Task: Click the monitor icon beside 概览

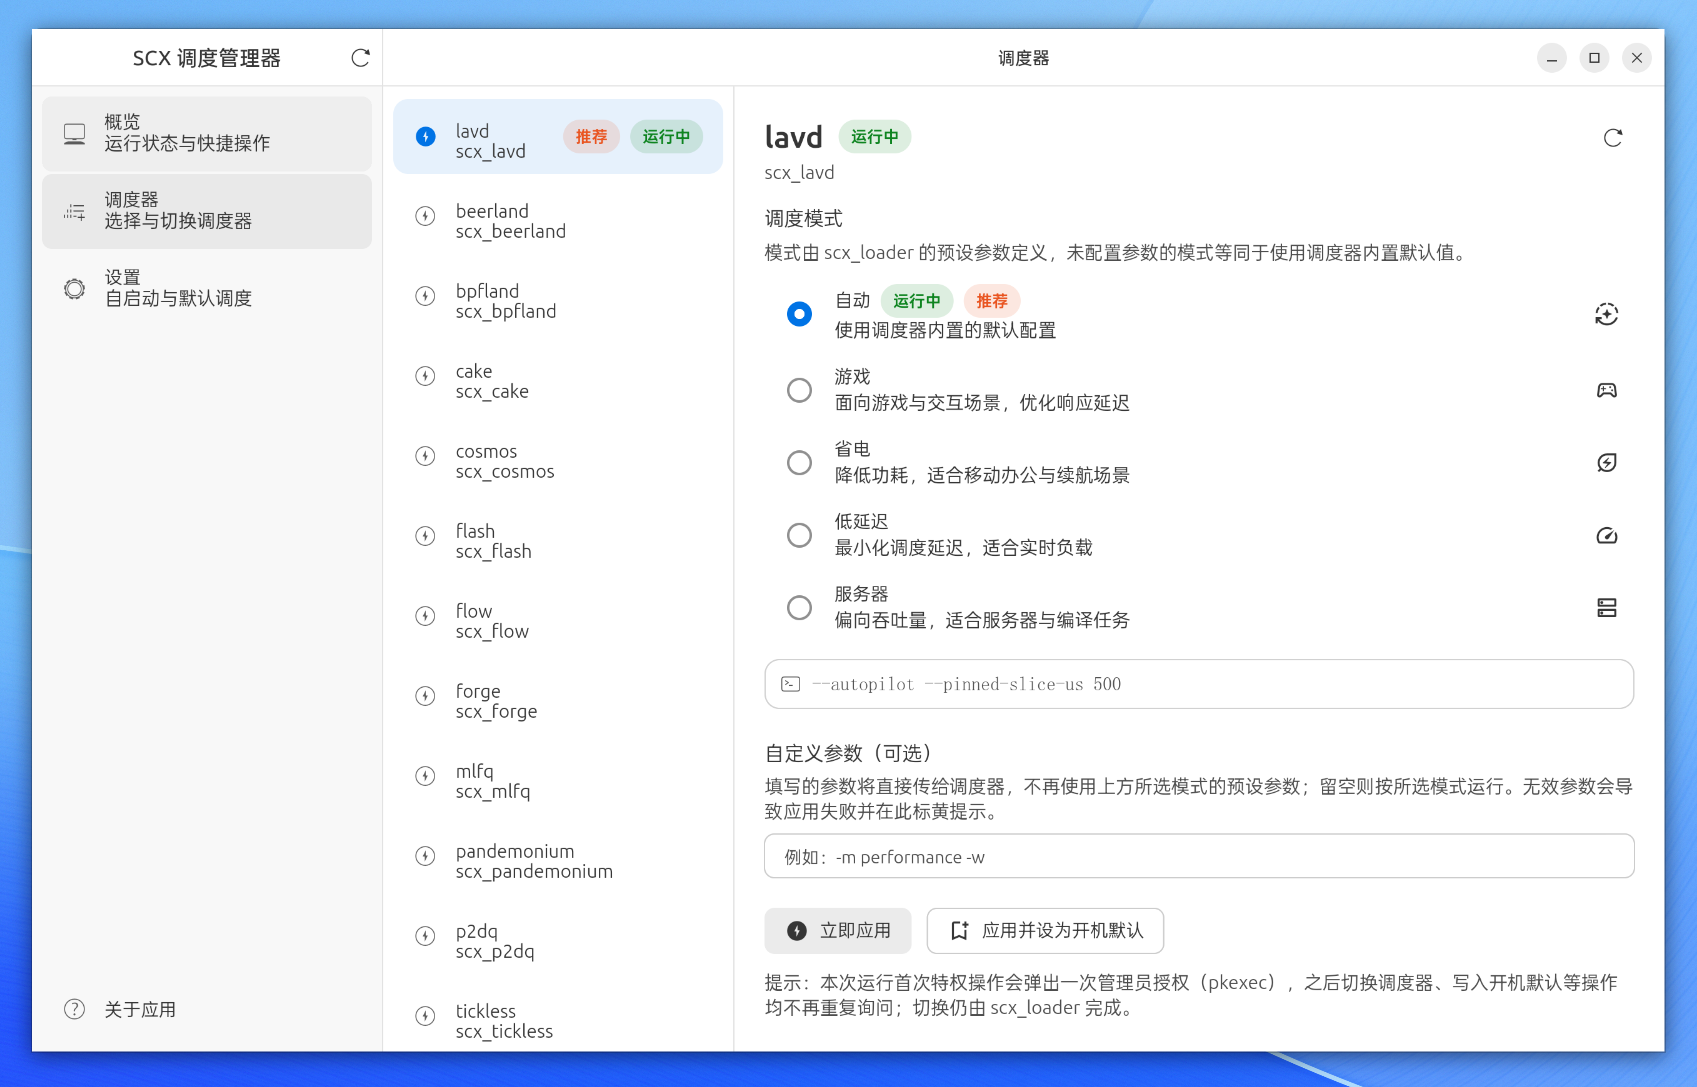Action: [74, 134]
